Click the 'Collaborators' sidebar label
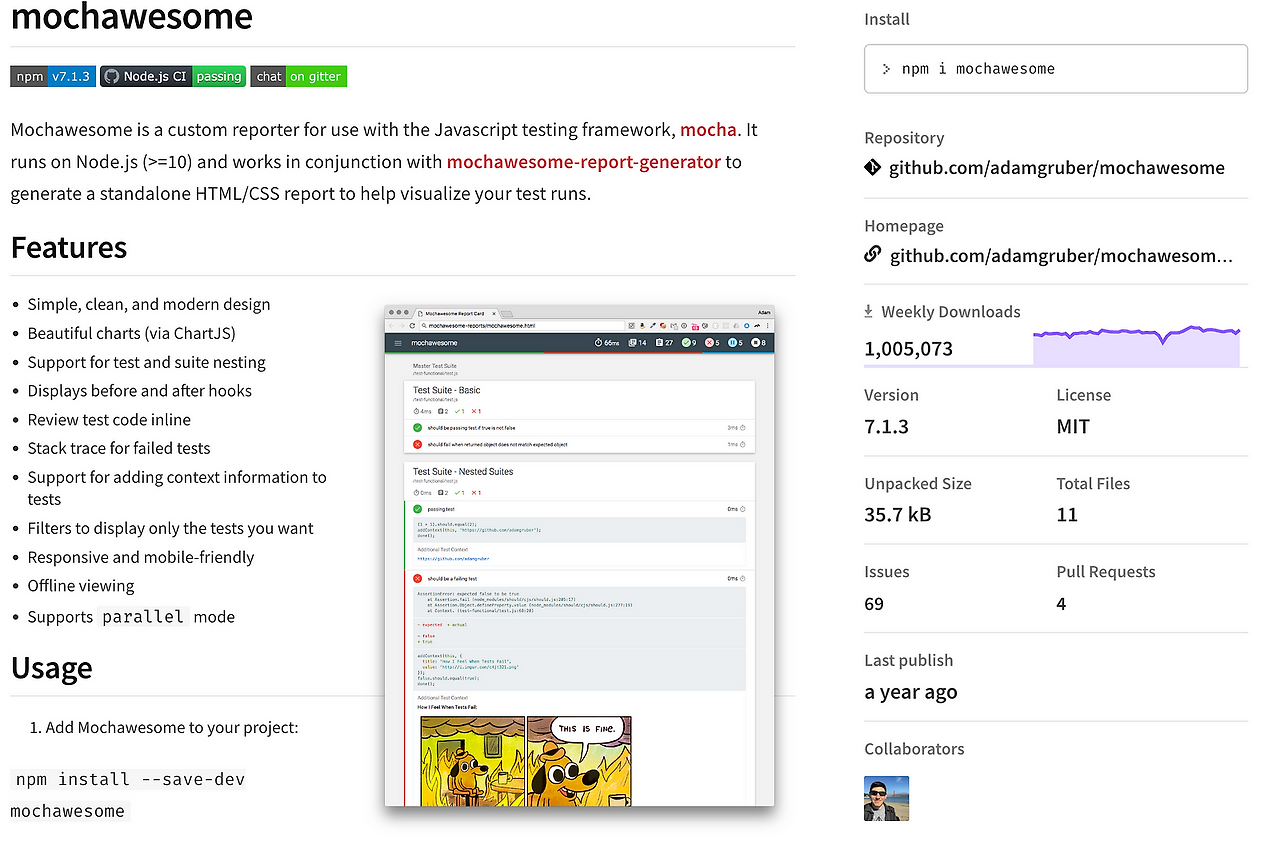The image size is (1280, 841). 914,749
